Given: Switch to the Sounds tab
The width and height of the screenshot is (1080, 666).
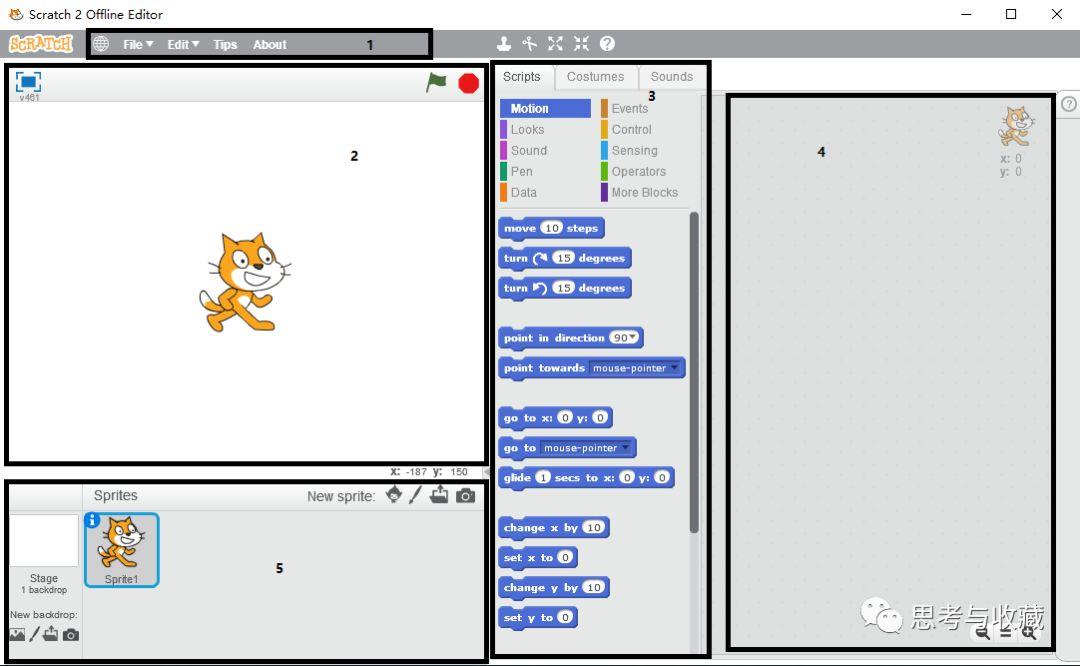Looking at the screenshot, I should (672, 76).
